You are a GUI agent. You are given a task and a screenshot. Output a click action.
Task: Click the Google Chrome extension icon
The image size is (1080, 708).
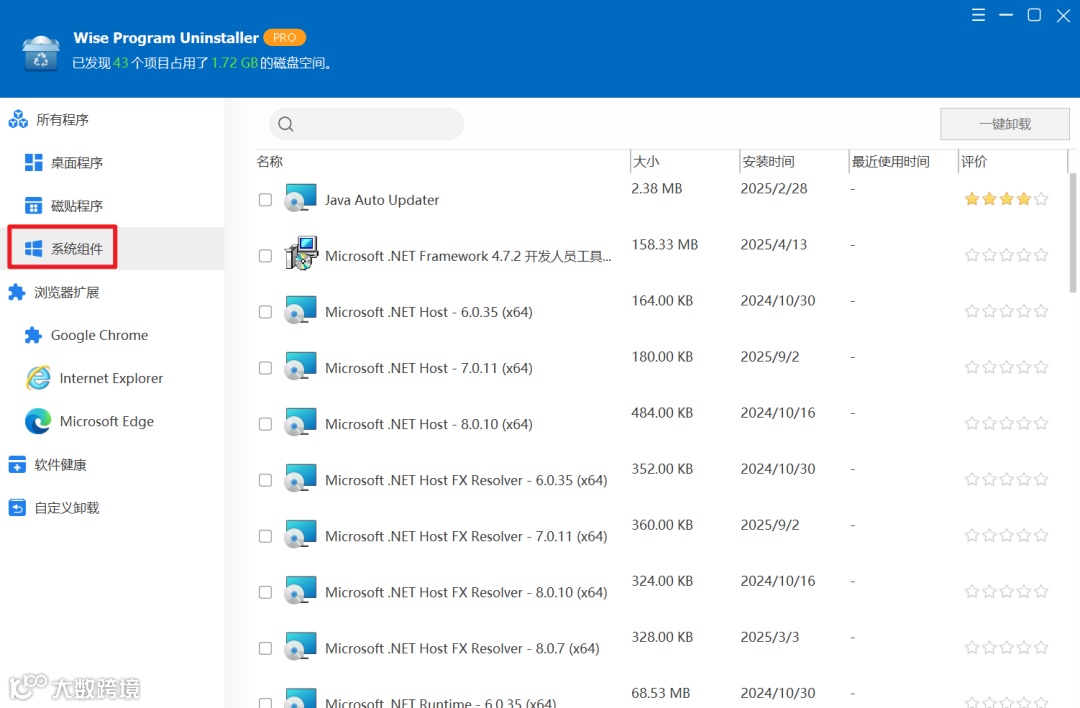click(33, 335)
